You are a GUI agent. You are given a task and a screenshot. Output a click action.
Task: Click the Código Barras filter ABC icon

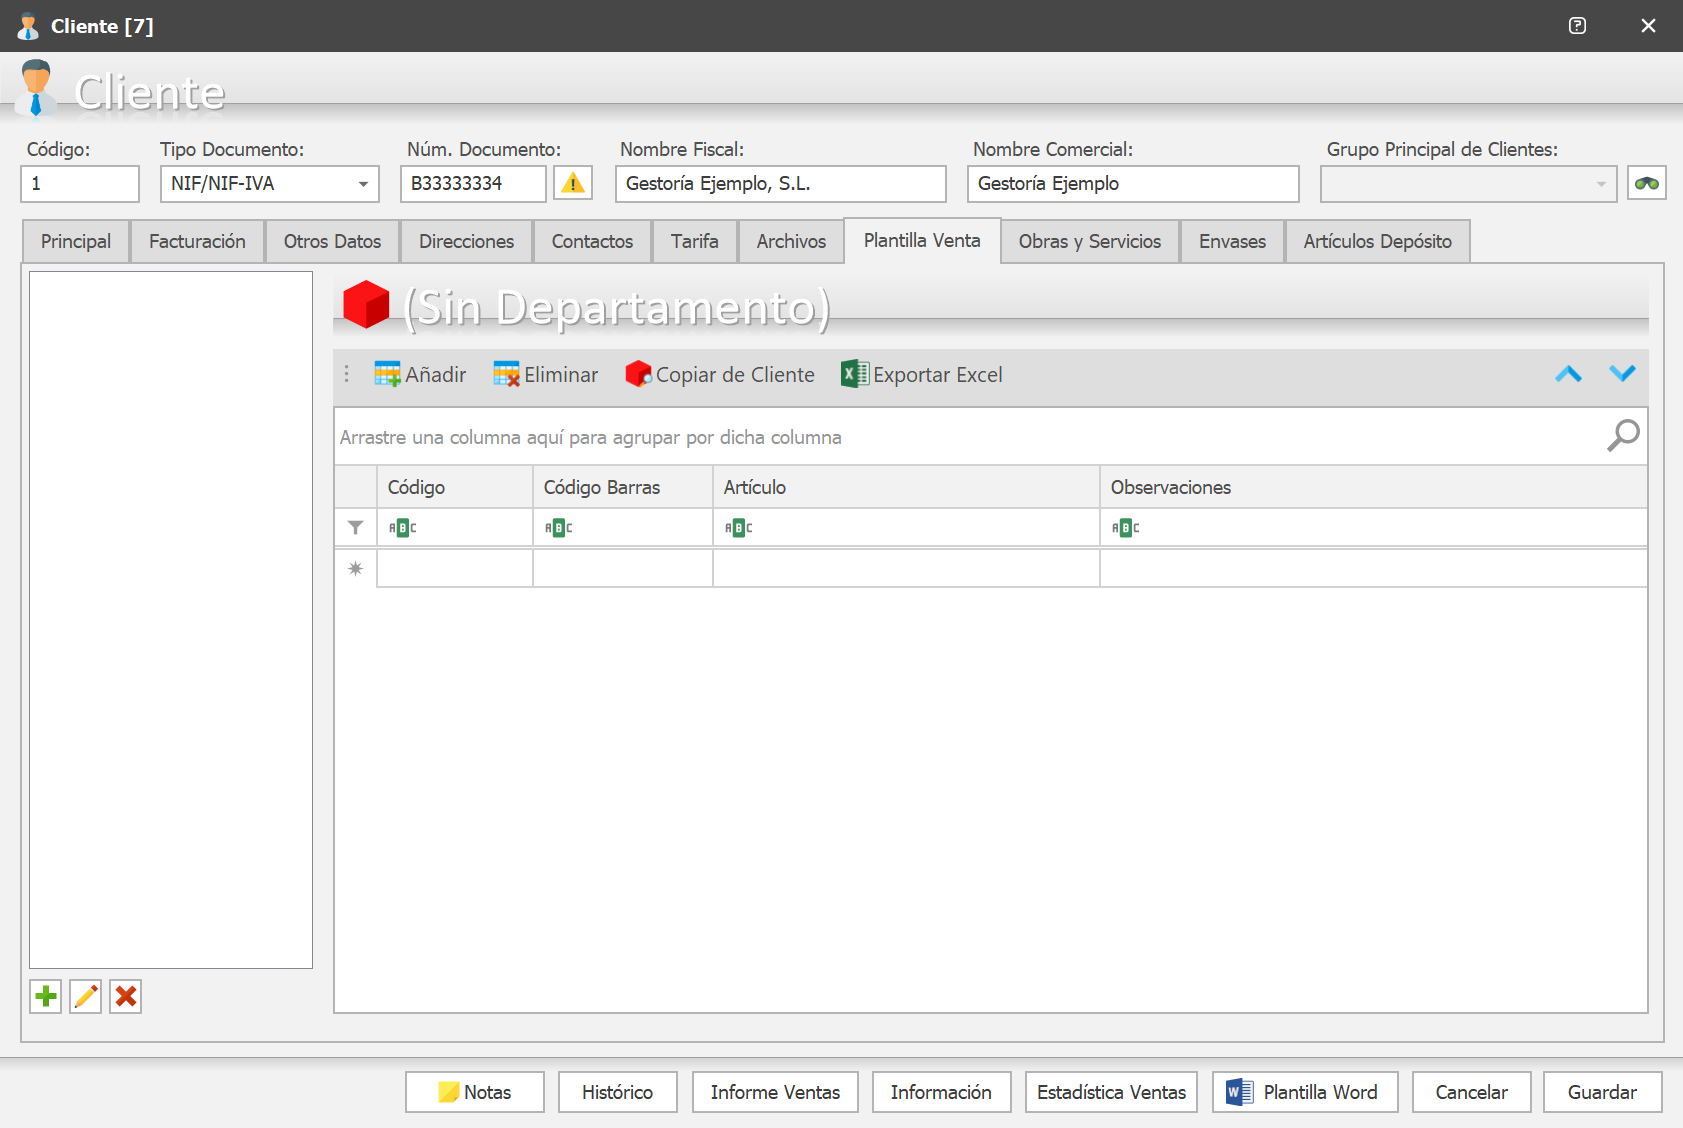pos(558,528)
